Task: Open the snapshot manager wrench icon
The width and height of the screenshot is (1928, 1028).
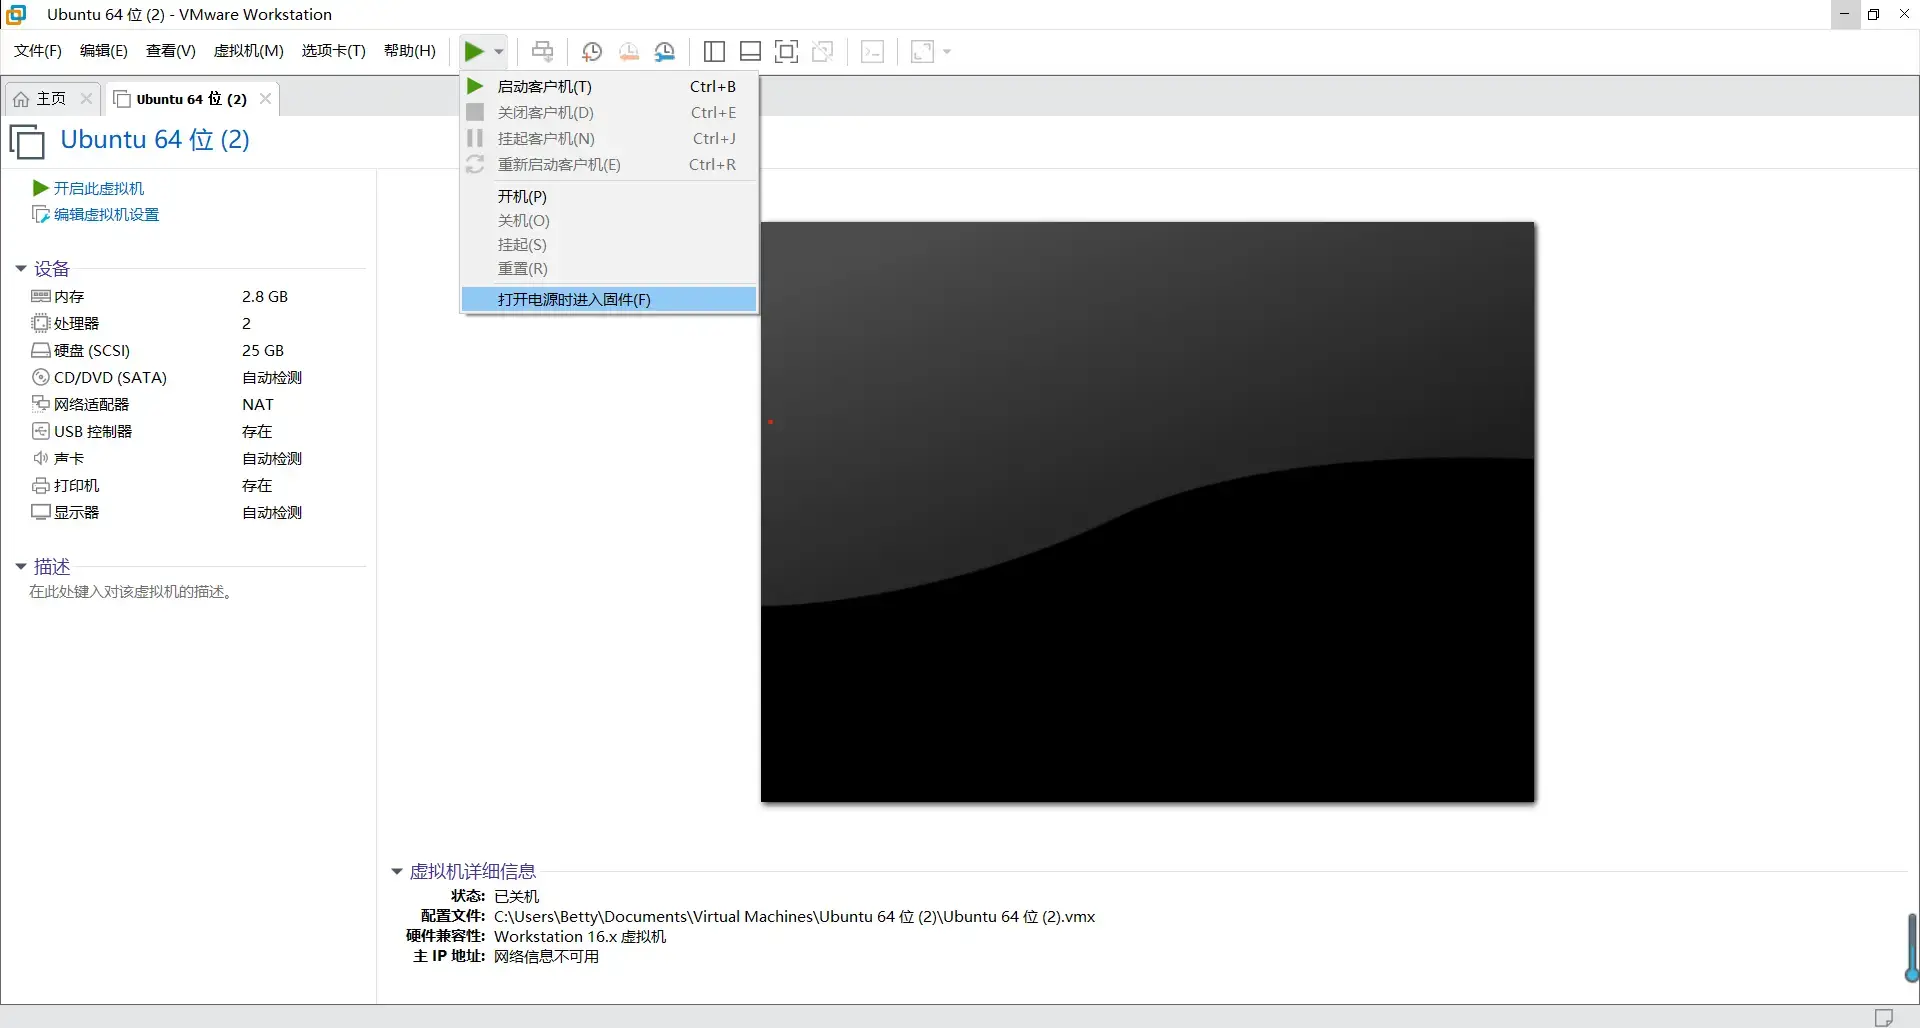Action: (665, 52)
